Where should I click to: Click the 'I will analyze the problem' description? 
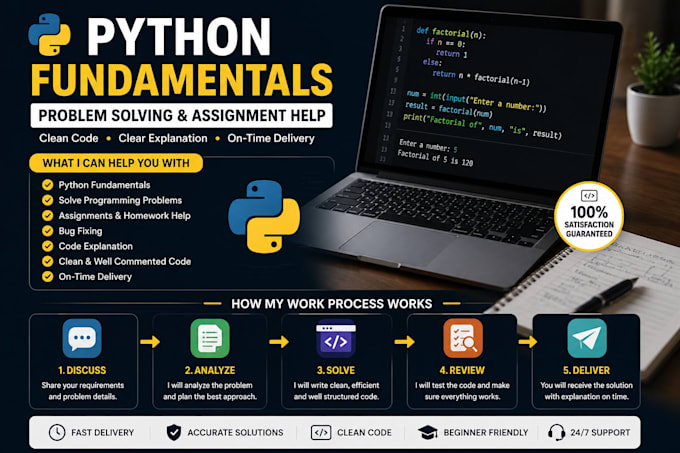[x=210, y=391]
